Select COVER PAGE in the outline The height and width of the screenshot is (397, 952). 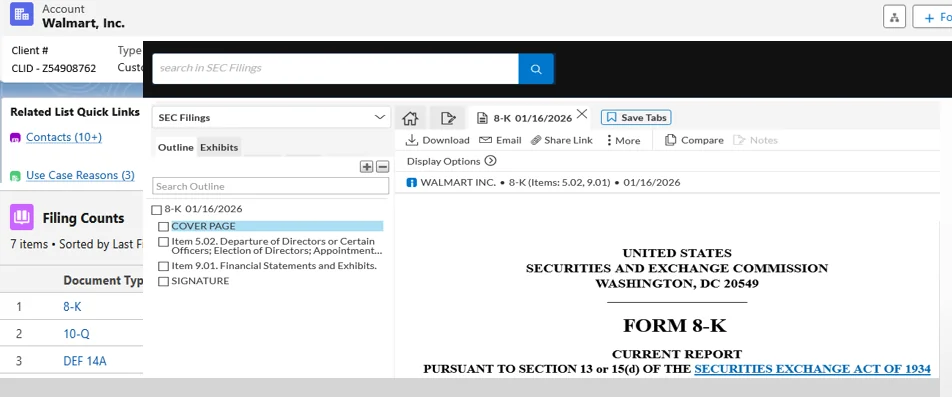point(277,226)
